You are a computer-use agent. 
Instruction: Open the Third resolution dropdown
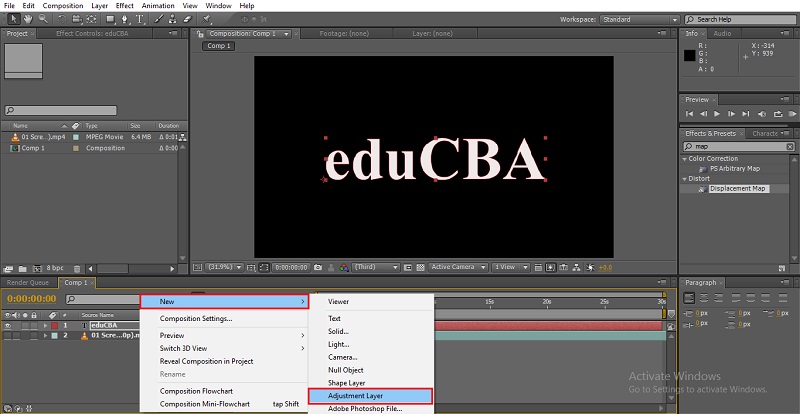(376, 267)
